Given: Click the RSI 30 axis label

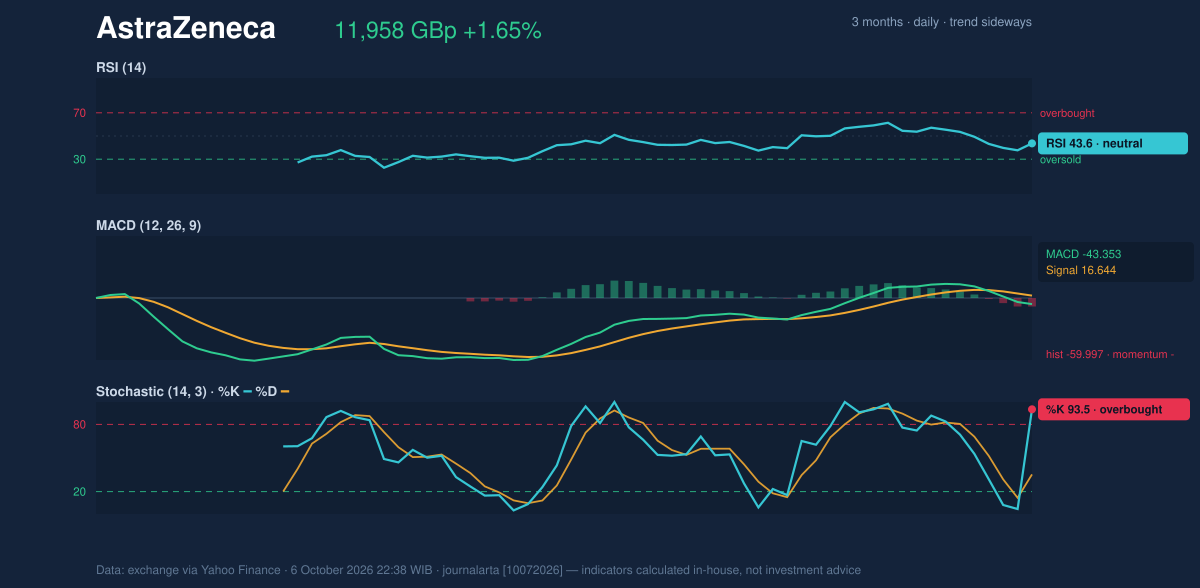Looking at the screenshot, I should click(x=79, y=159).
